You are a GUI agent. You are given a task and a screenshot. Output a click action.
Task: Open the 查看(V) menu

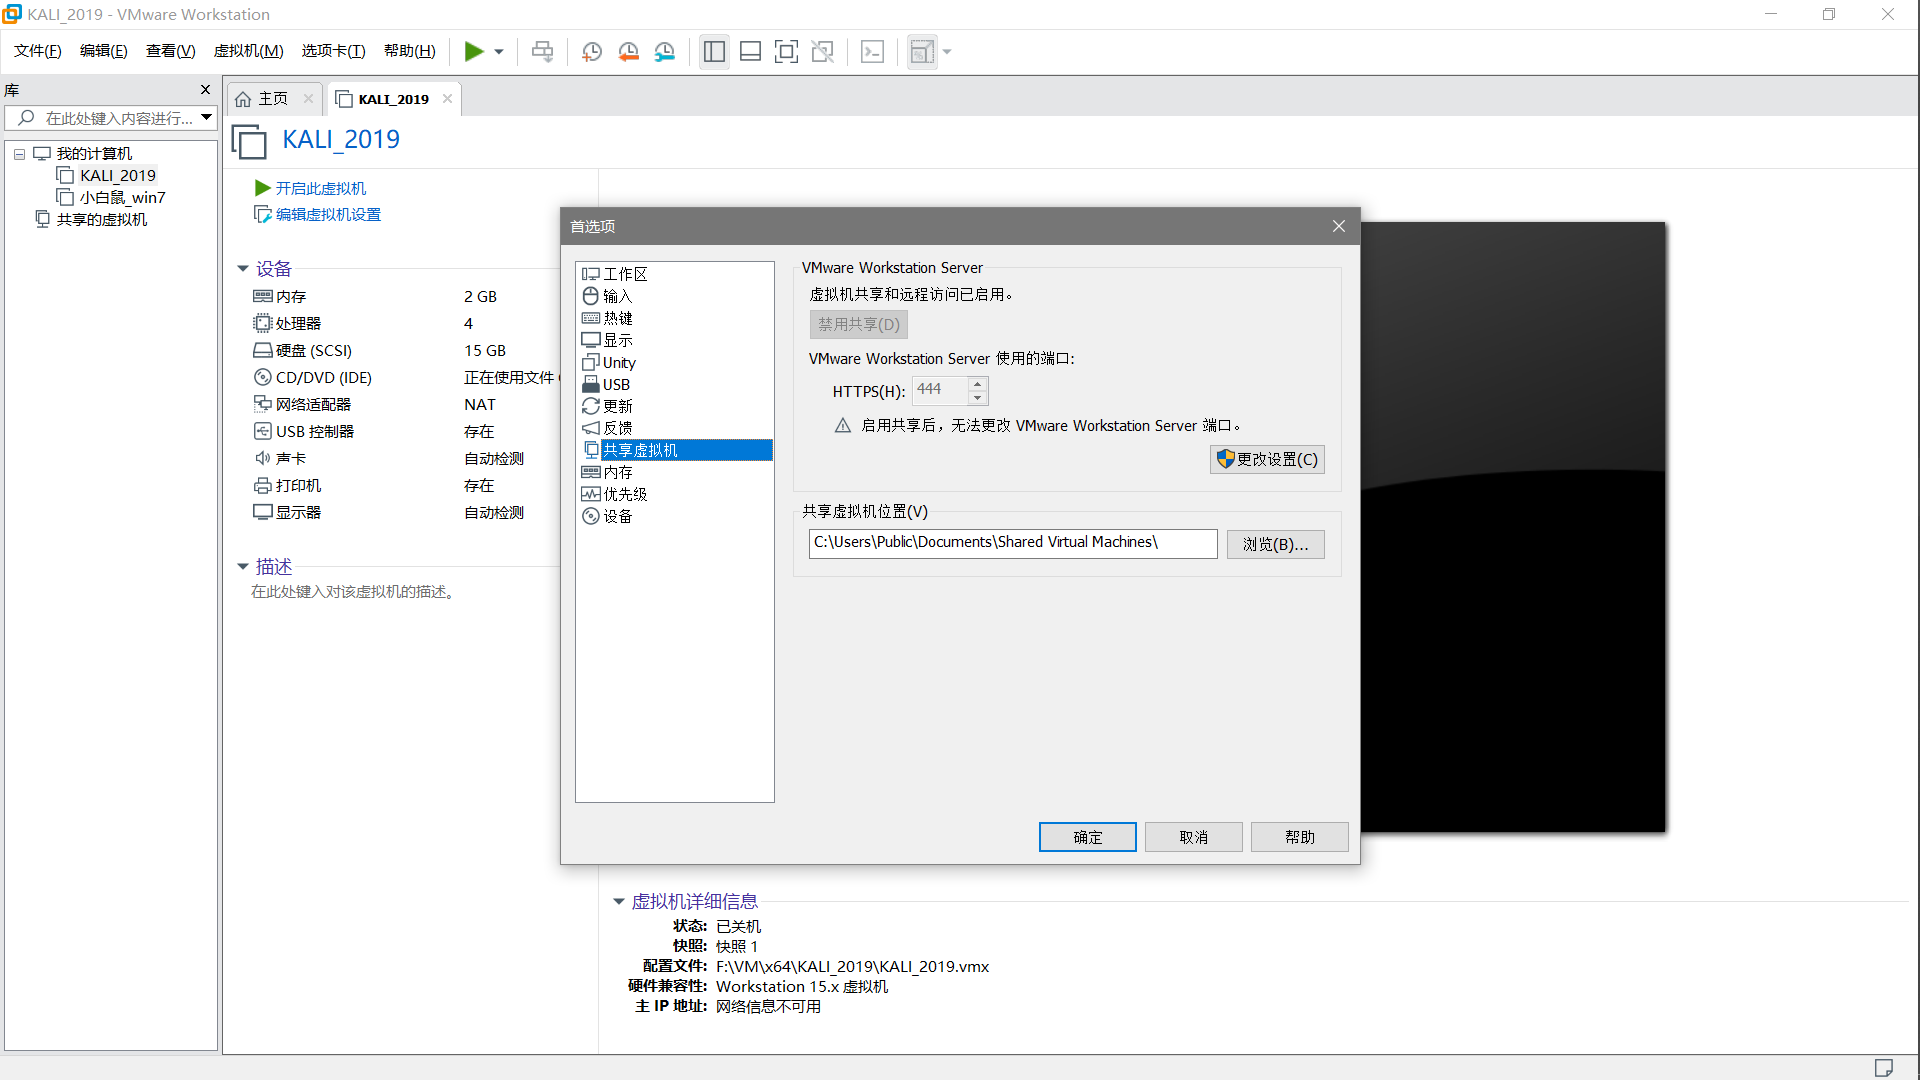[171, 51]
